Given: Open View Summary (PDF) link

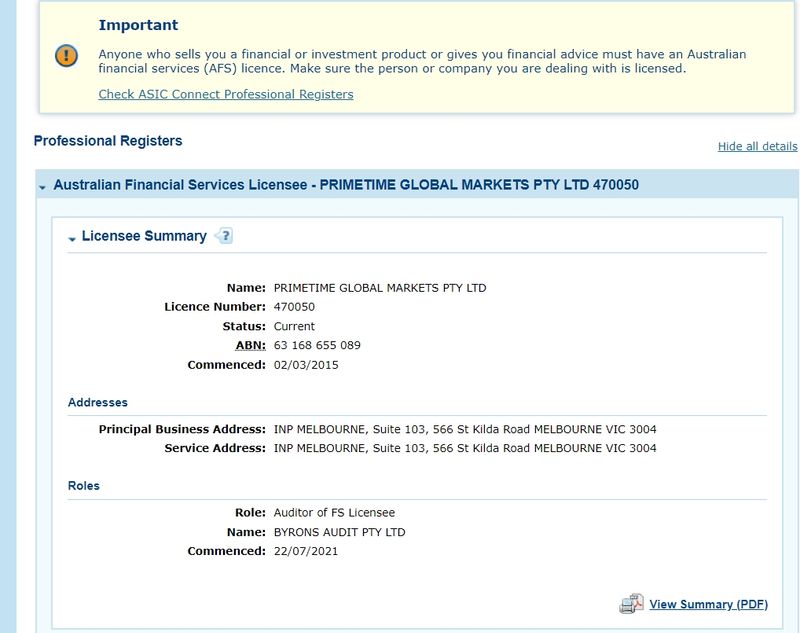Looking at the screenshot, I should [x=708, y=604].
